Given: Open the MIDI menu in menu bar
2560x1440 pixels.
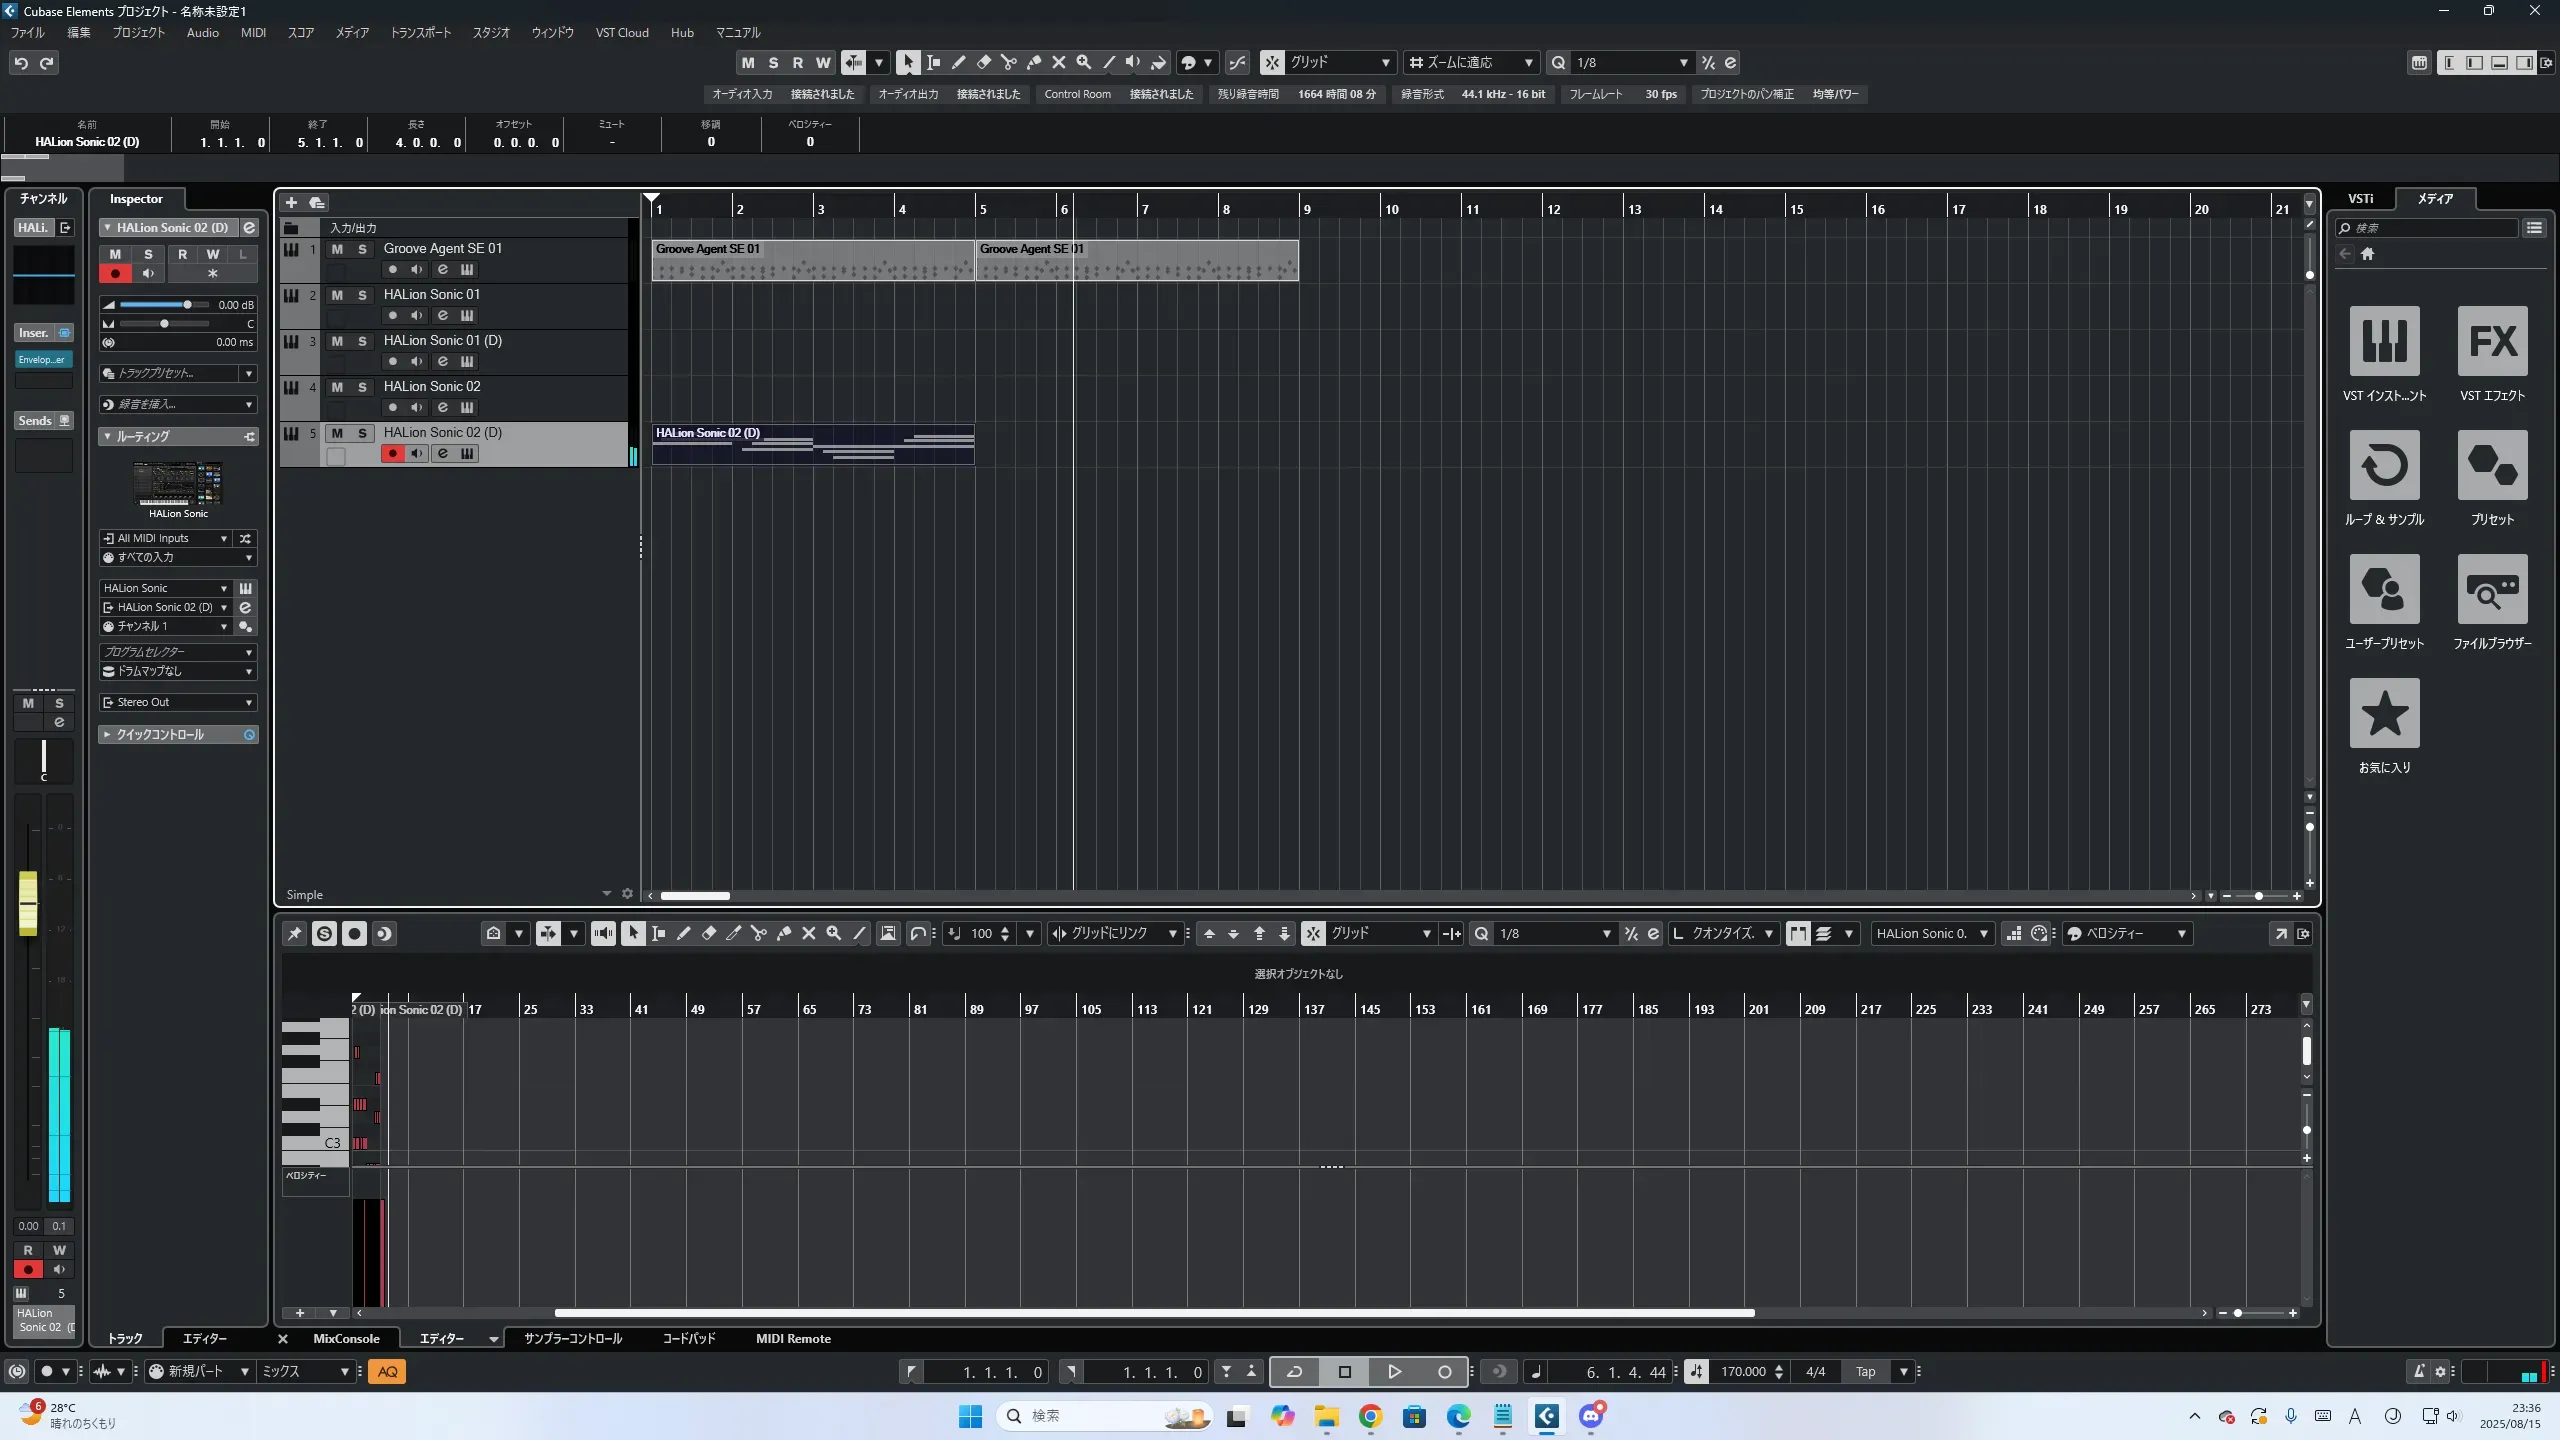Looking at the screenshot, I should point(253,33).
